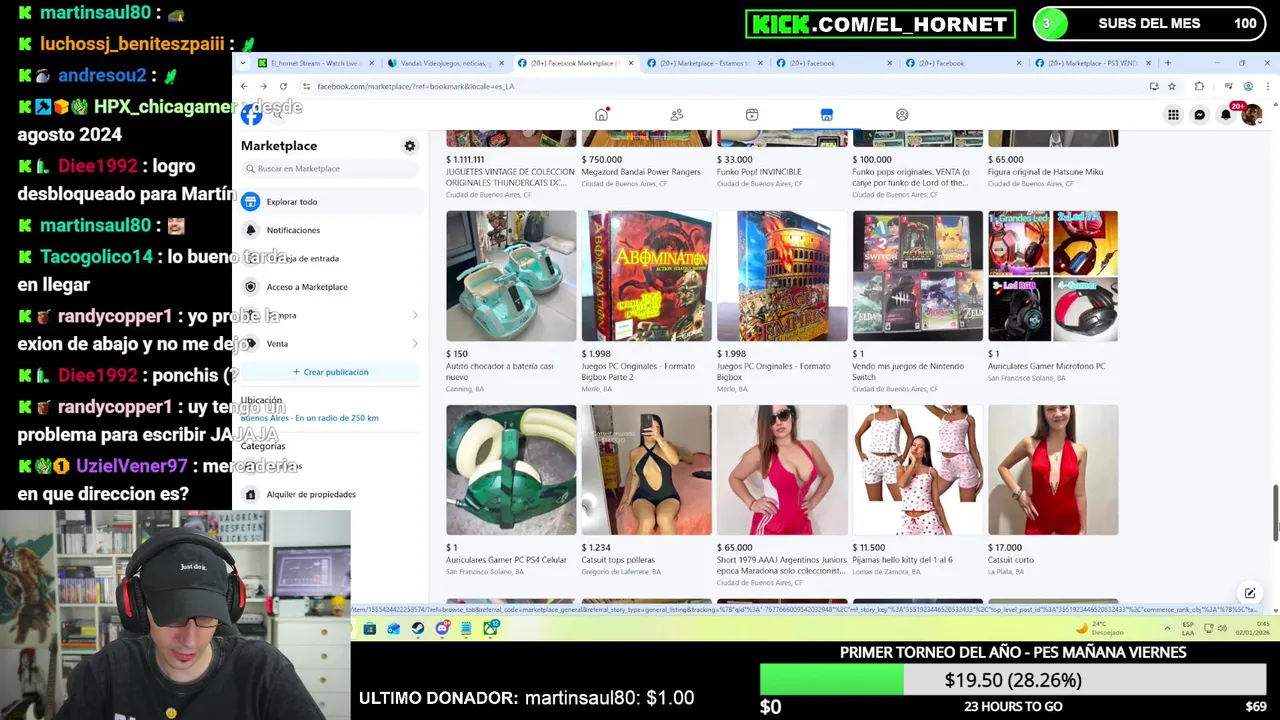Image resolution: width=1280 pixels, height=720 pixels.
Task: Go back using the browser back arrow
Action: point(244,86)
